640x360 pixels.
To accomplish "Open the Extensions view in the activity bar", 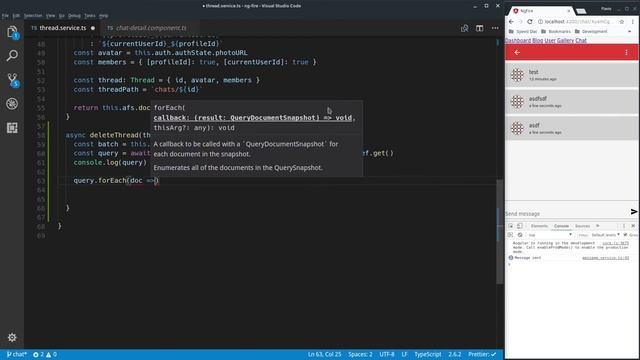I will (x=12, y=128).
